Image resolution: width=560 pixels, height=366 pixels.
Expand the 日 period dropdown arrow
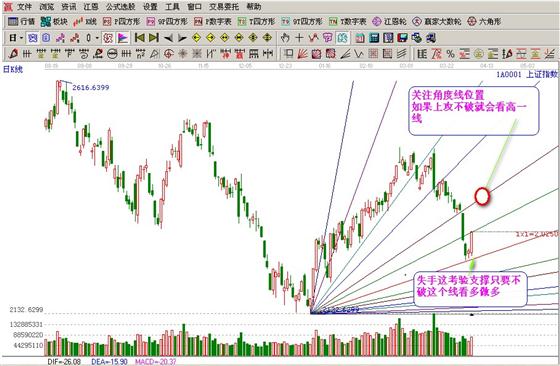(22, 37)
